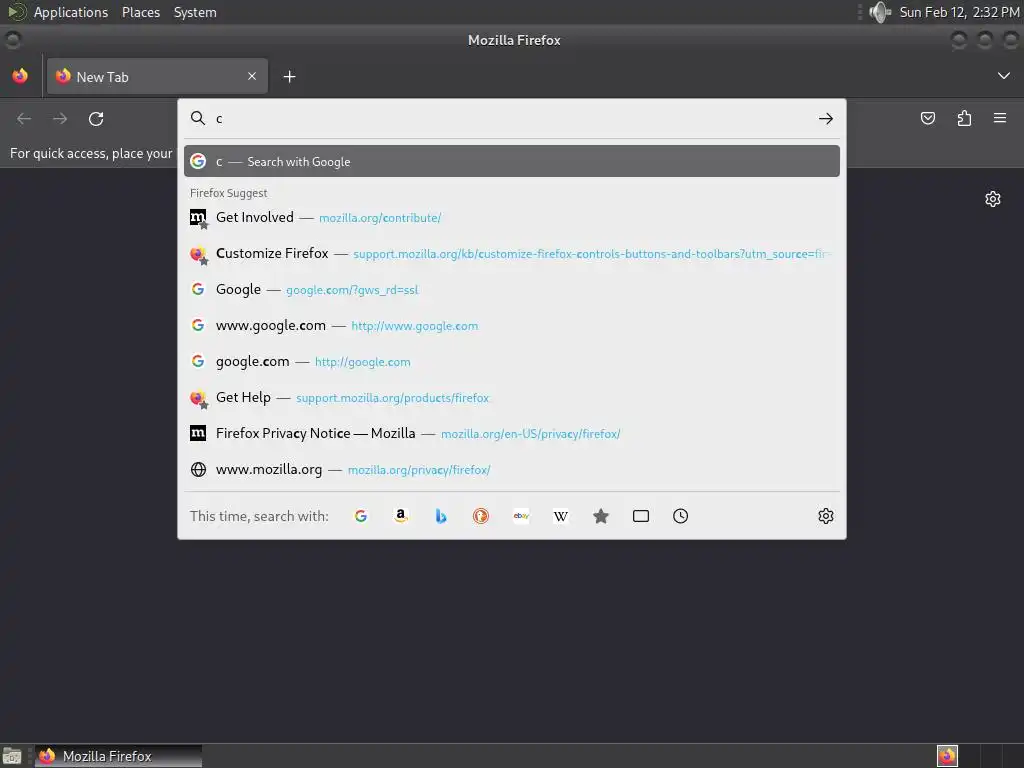Image resolution: width=1024 pixels, height=768 pixels.
Task: Open the Google google.com/?gws_rd=ssl suggestion
Action: point(512,289)
